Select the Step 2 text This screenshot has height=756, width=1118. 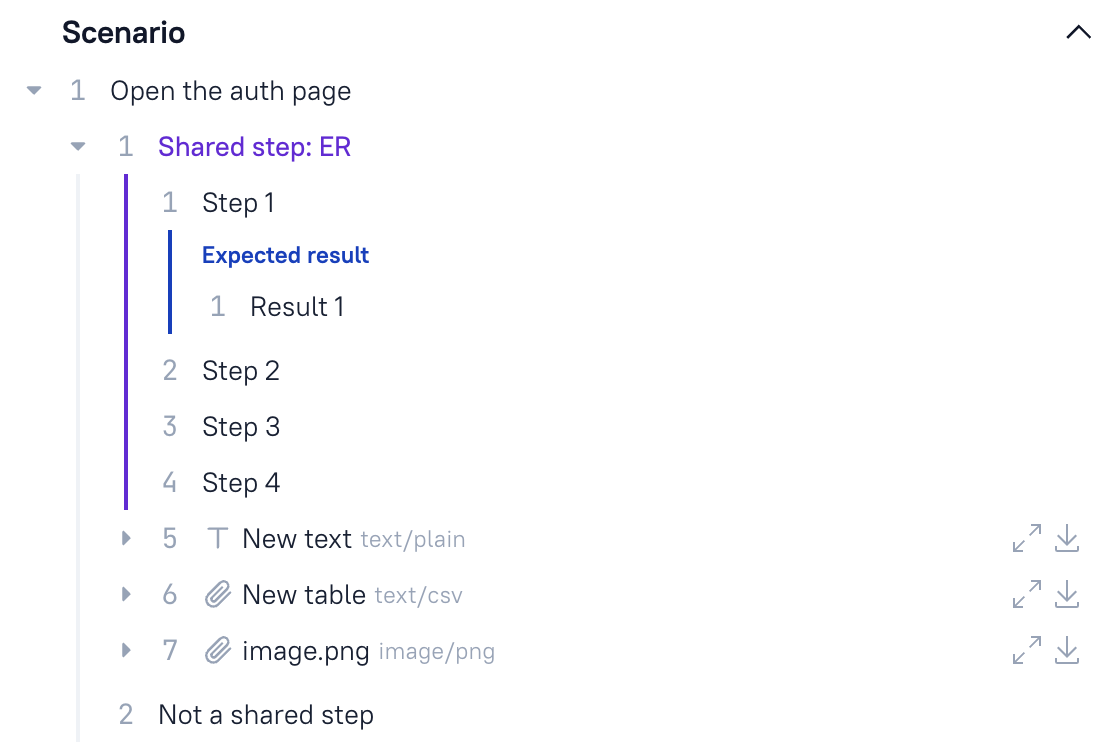click(241, 370)
